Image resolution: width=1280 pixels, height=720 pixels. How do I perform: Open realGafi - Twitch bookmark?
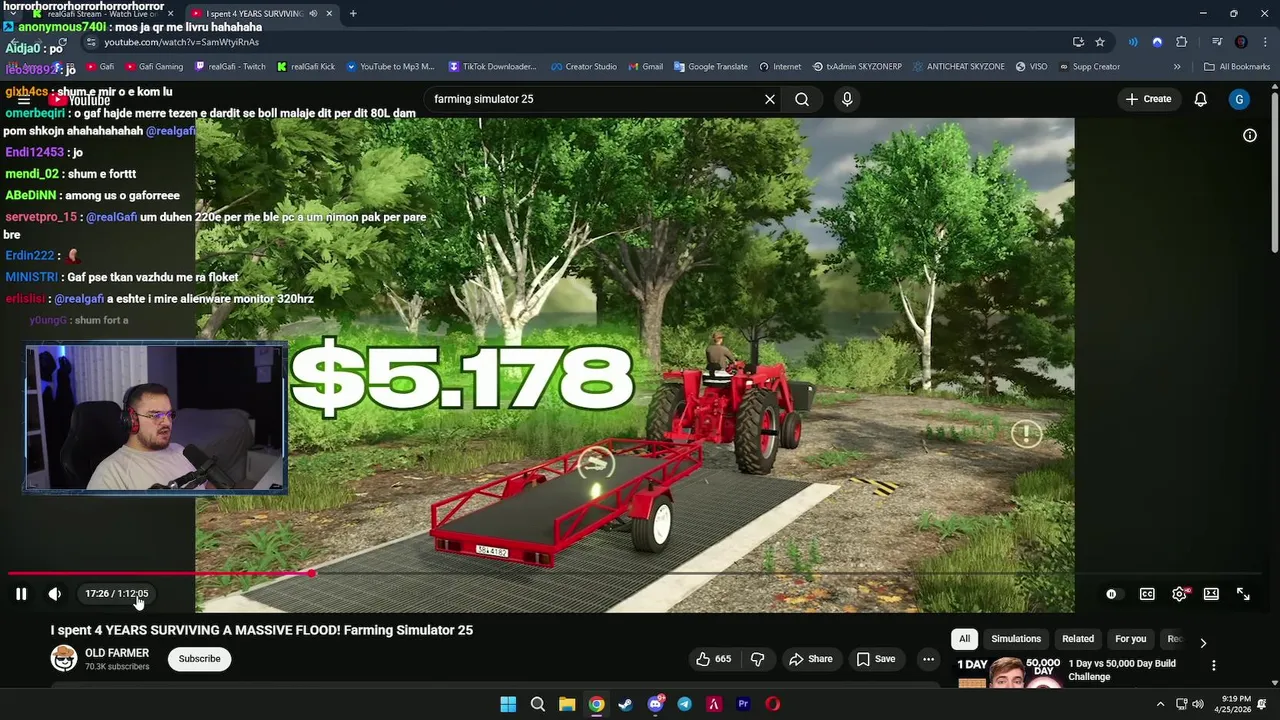[x=230, y=67]
